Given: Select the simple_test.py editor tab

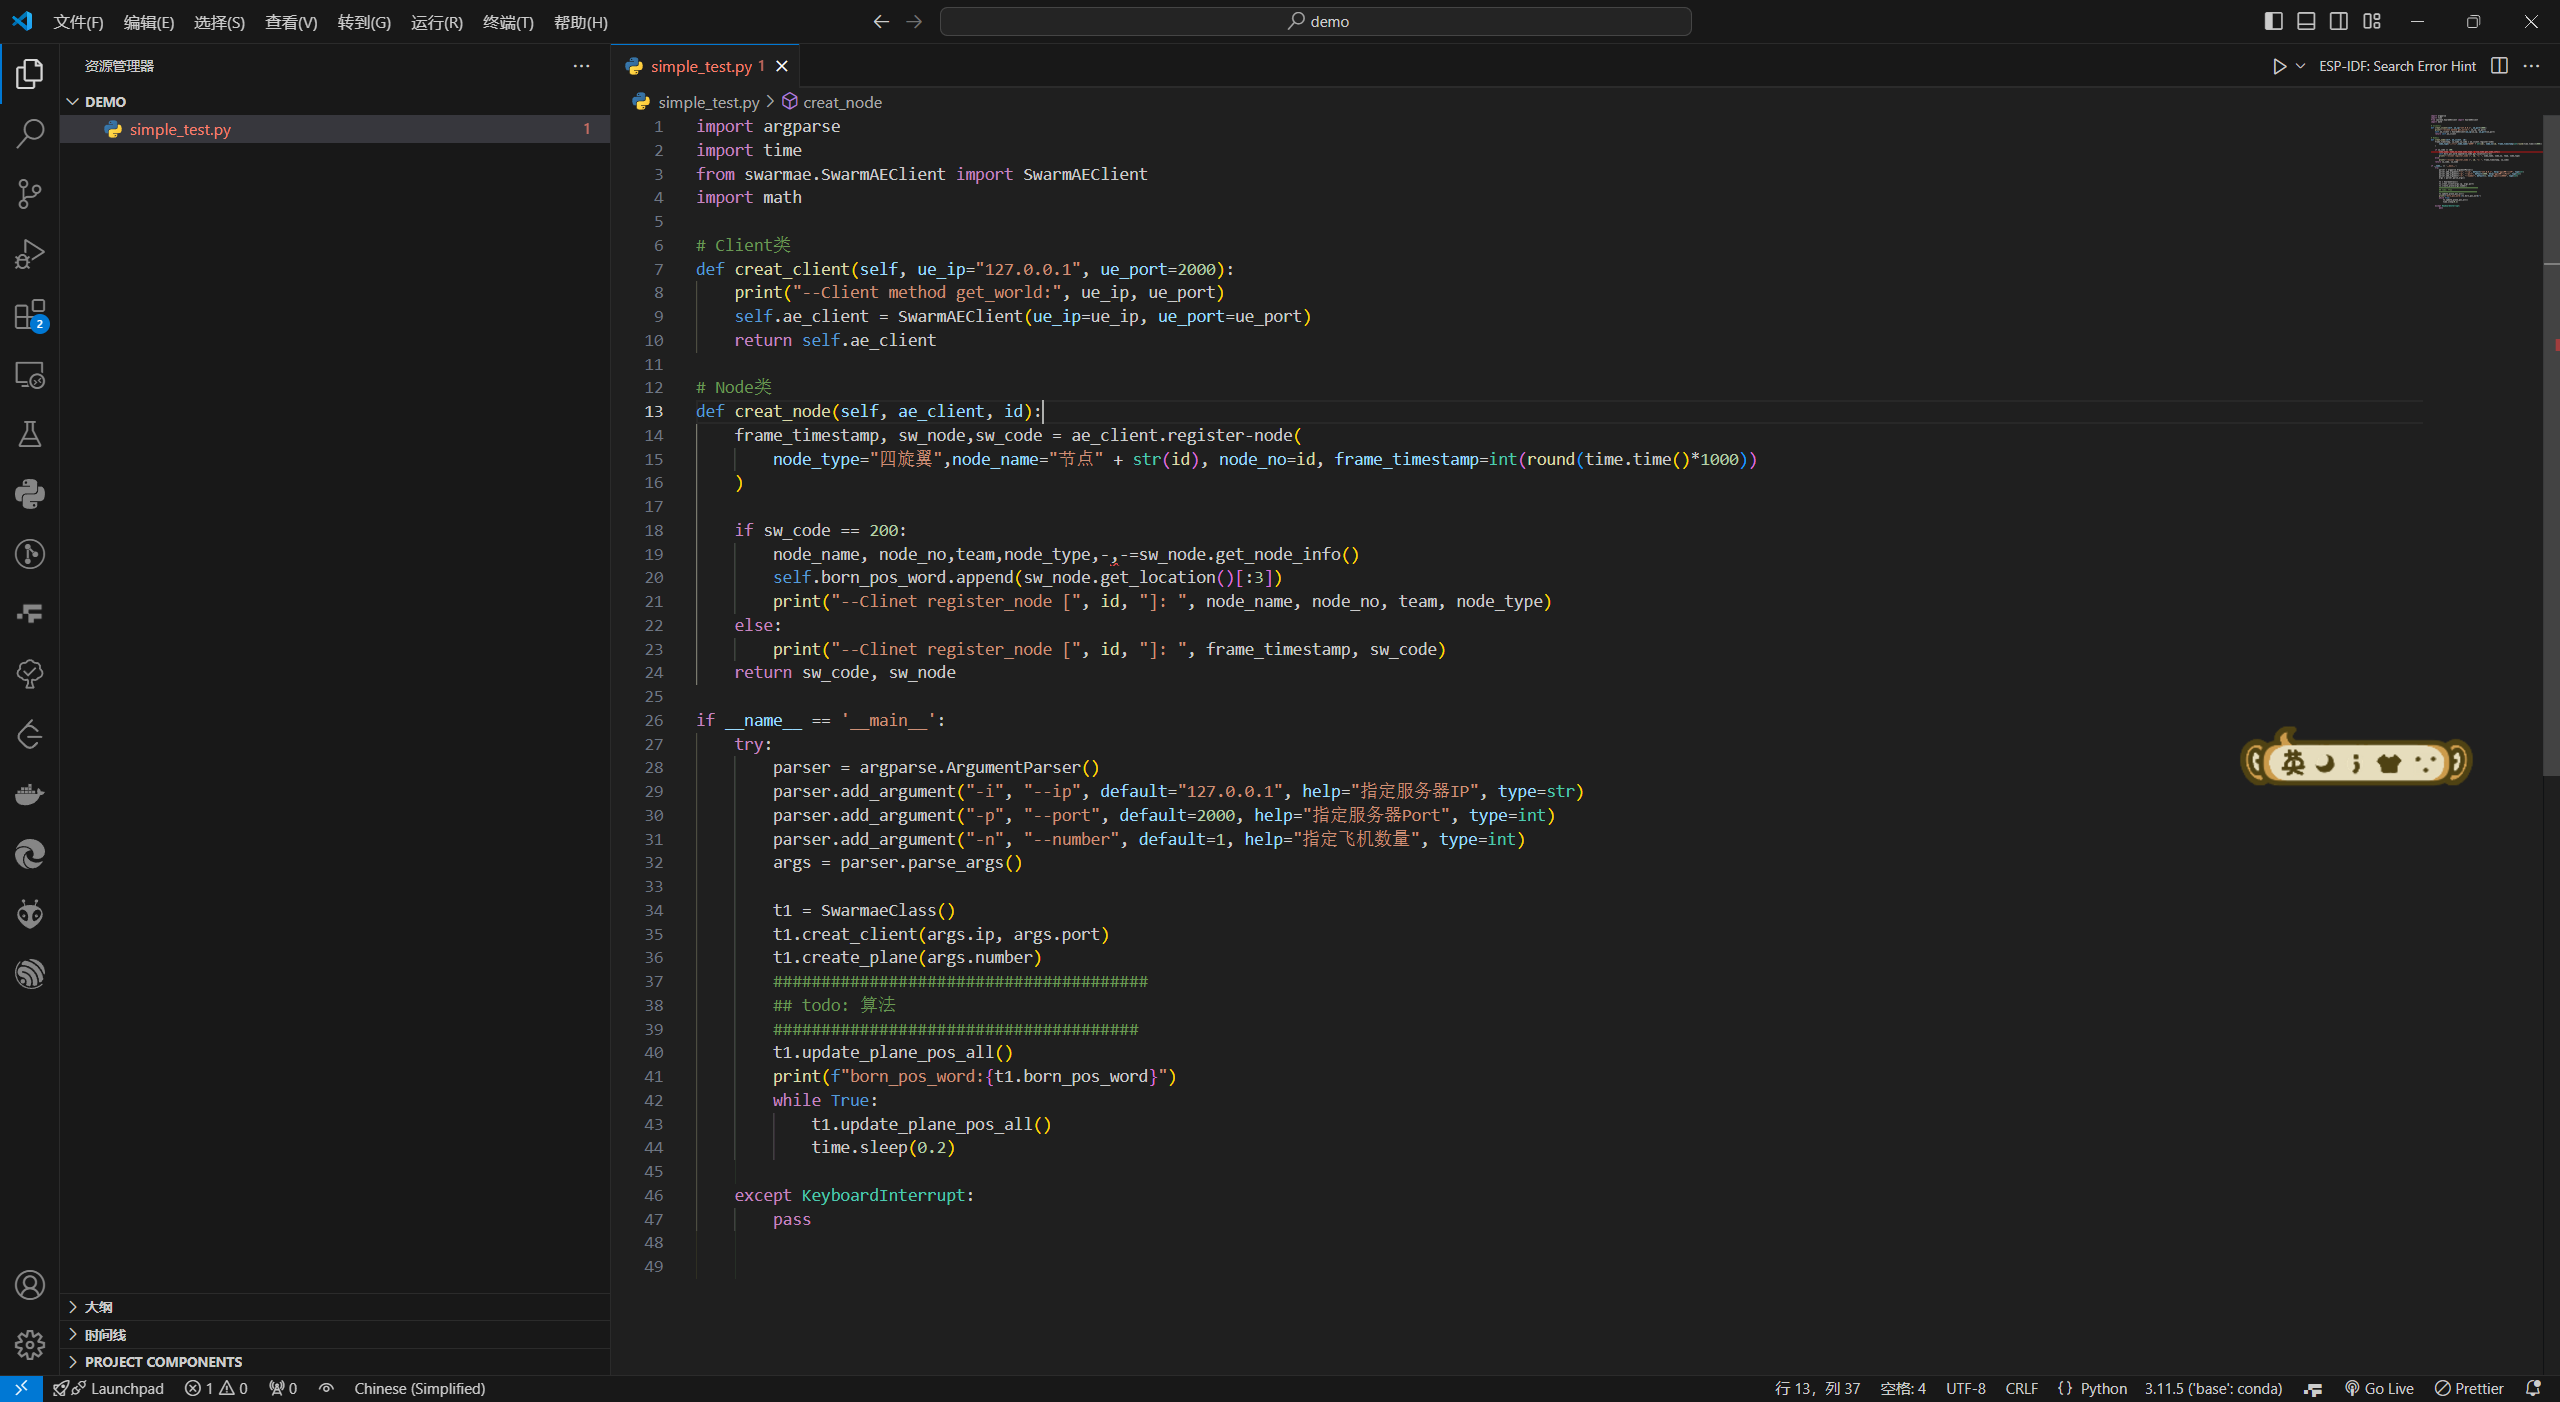Looking at the screenshot, I should [x=700, y=66].
